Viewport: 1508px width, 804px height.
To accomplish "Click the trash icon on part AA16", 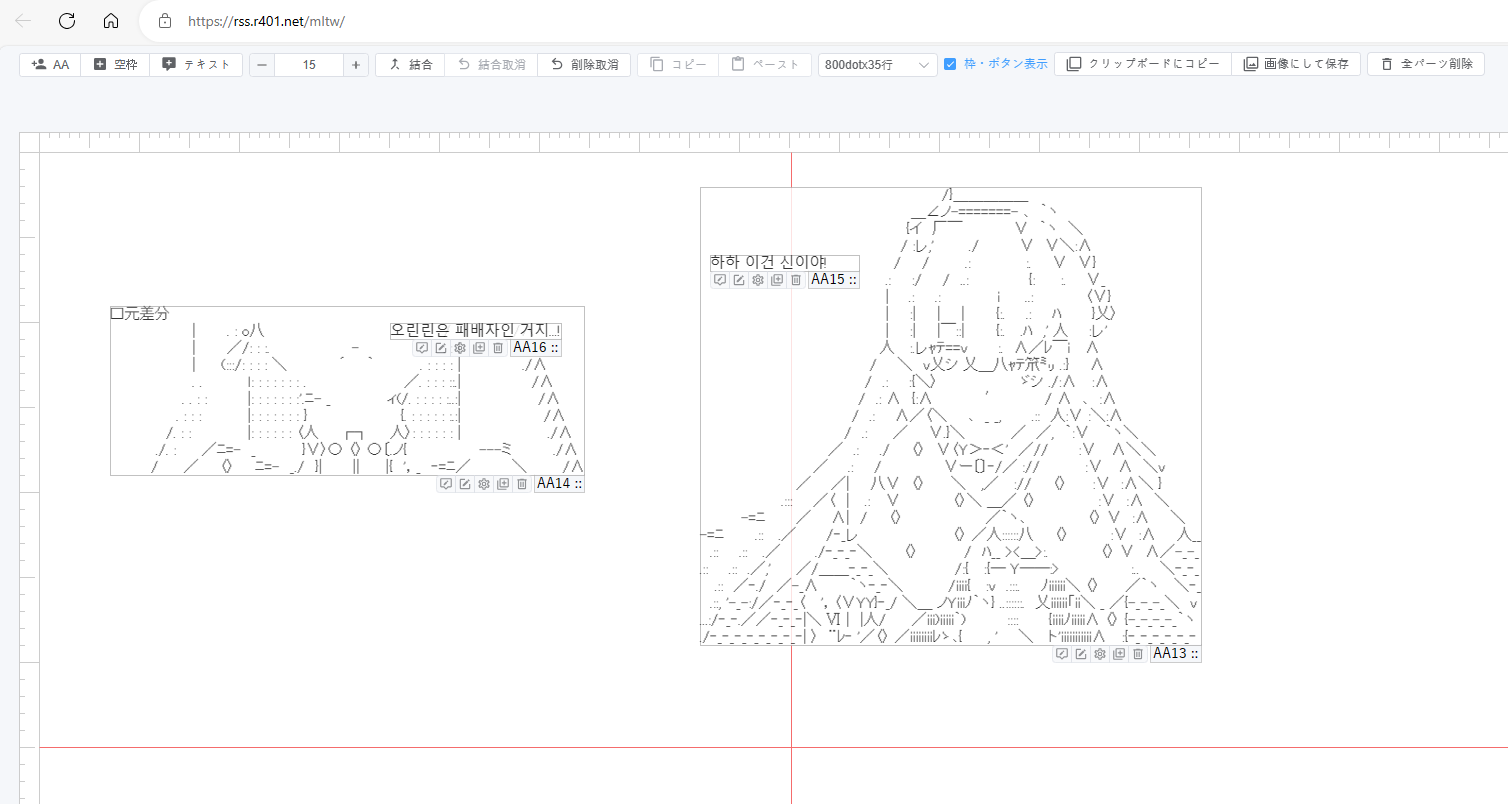I will tap(498, 348).
